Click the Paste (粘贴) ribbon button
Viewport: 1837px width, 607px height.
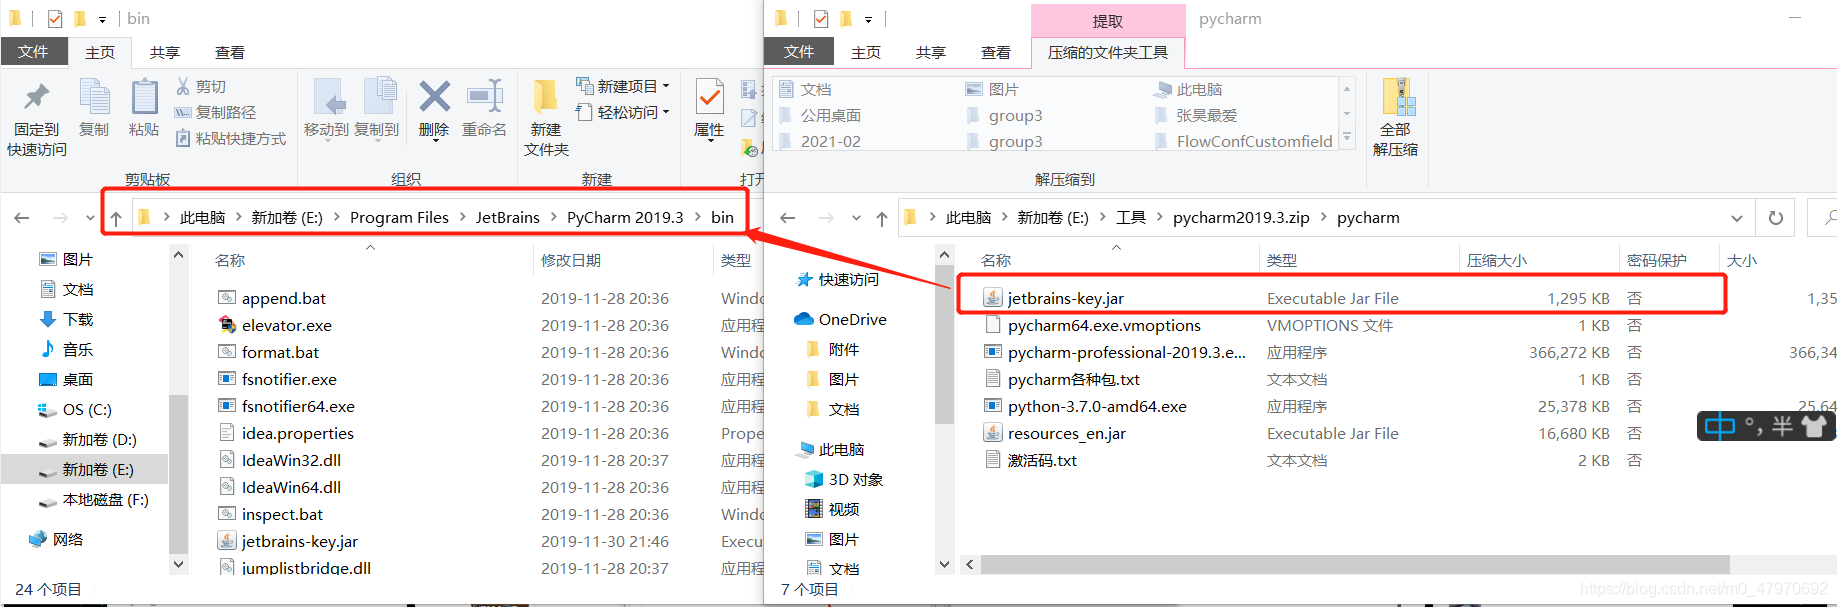144,109
